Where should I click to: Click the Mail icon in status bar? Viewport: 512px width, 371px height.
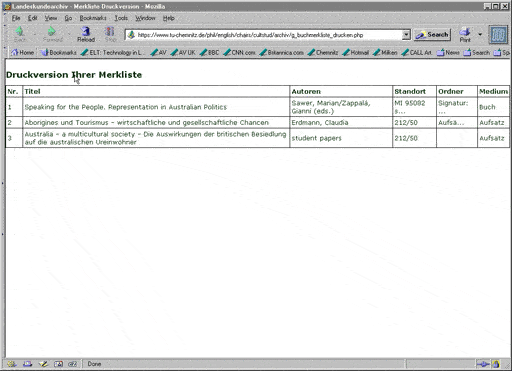coord(27,364)
